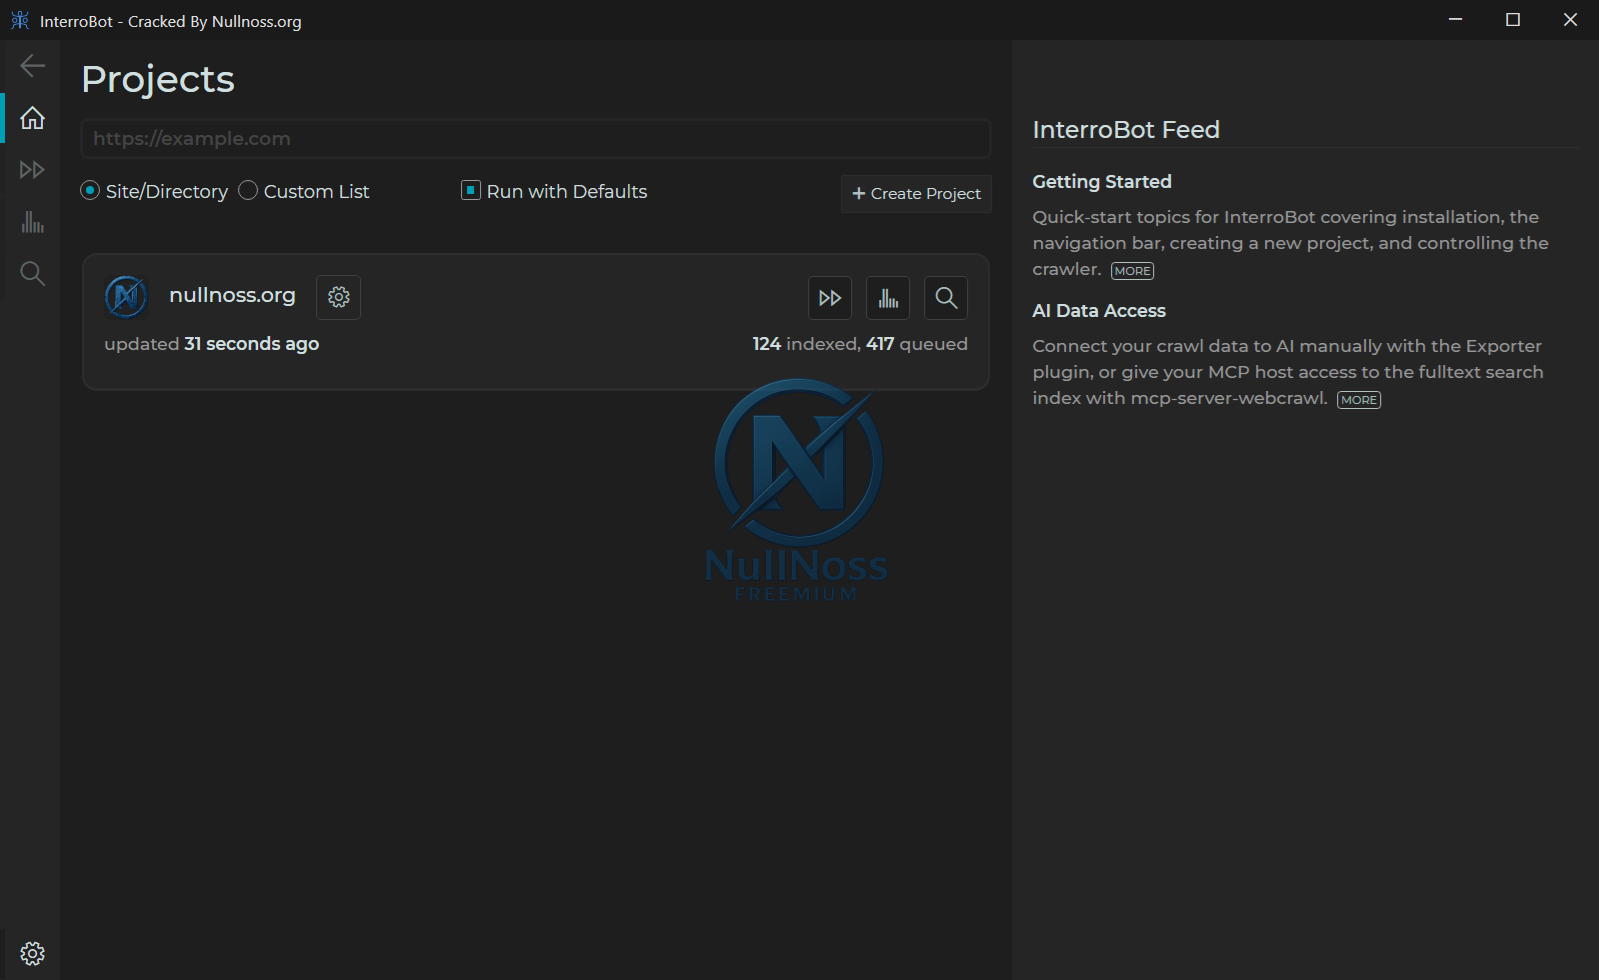Open MORE link under Getting Started
1599x980 pixels.
1132,271
